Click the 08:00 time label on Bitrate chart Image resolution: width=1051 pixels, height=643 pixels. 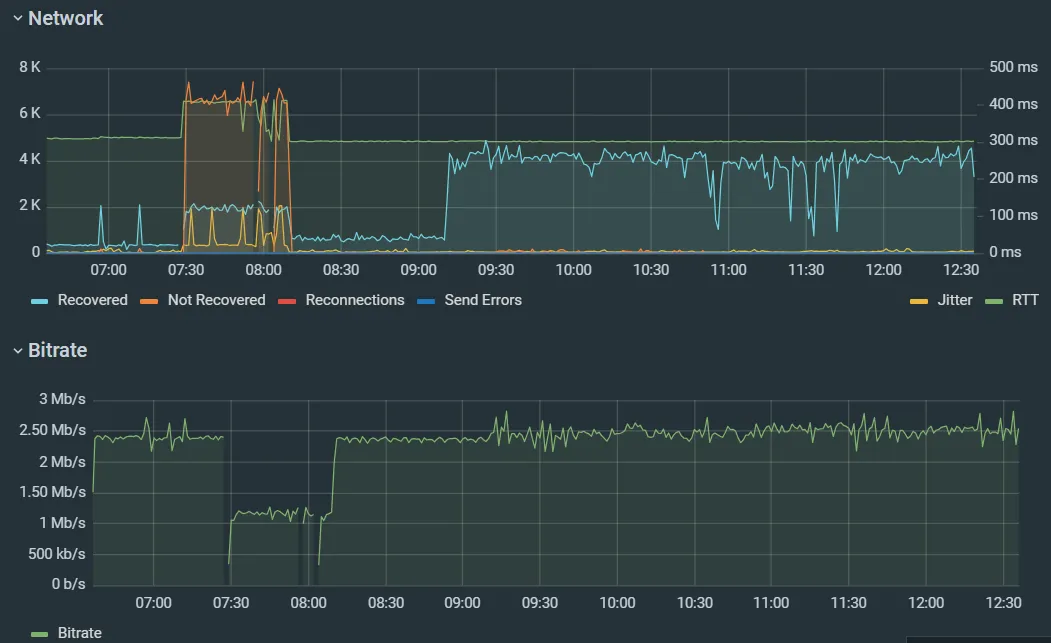click(308, 602)
